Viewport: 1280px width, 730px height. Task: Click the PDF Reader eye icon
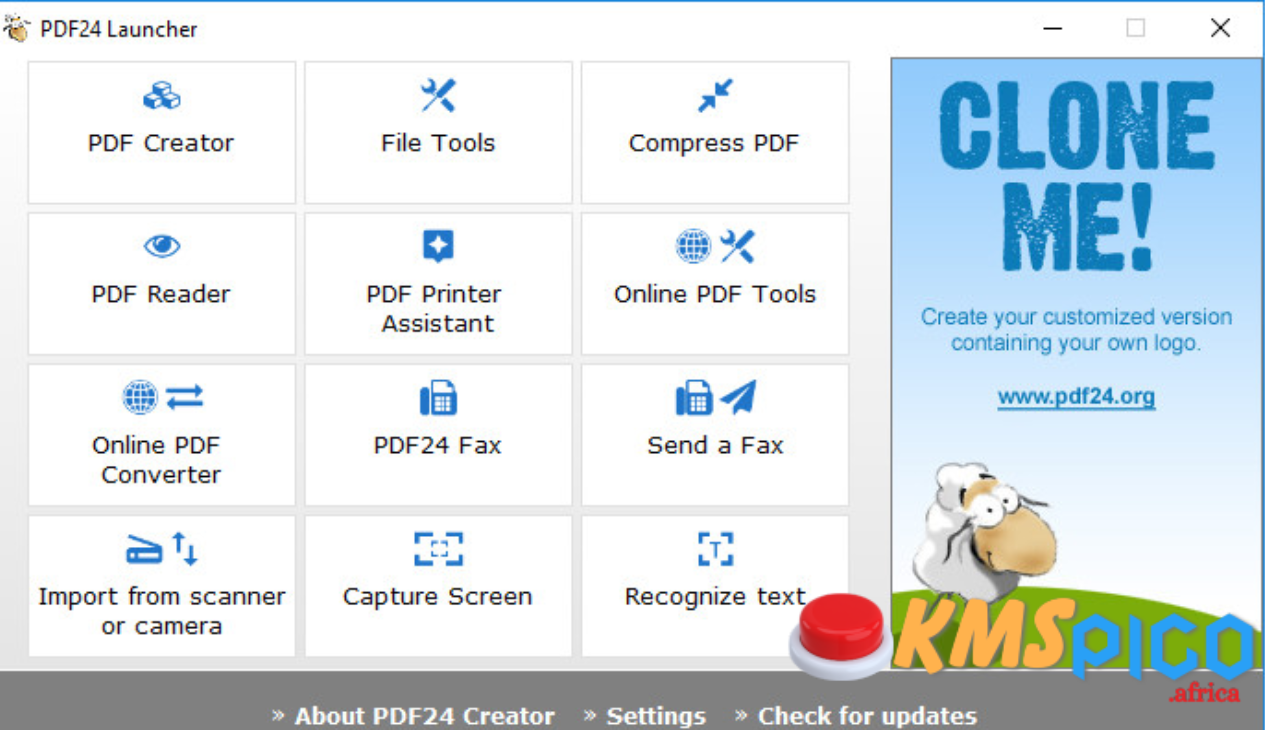(x=162, y=246)
